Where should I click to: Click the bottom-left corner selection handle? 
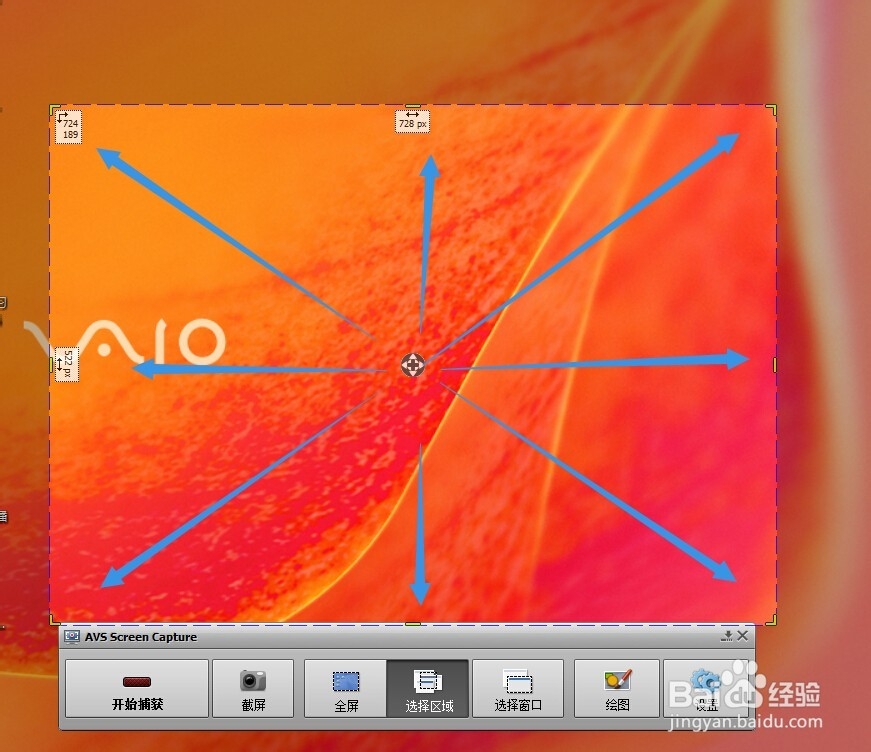53,620
